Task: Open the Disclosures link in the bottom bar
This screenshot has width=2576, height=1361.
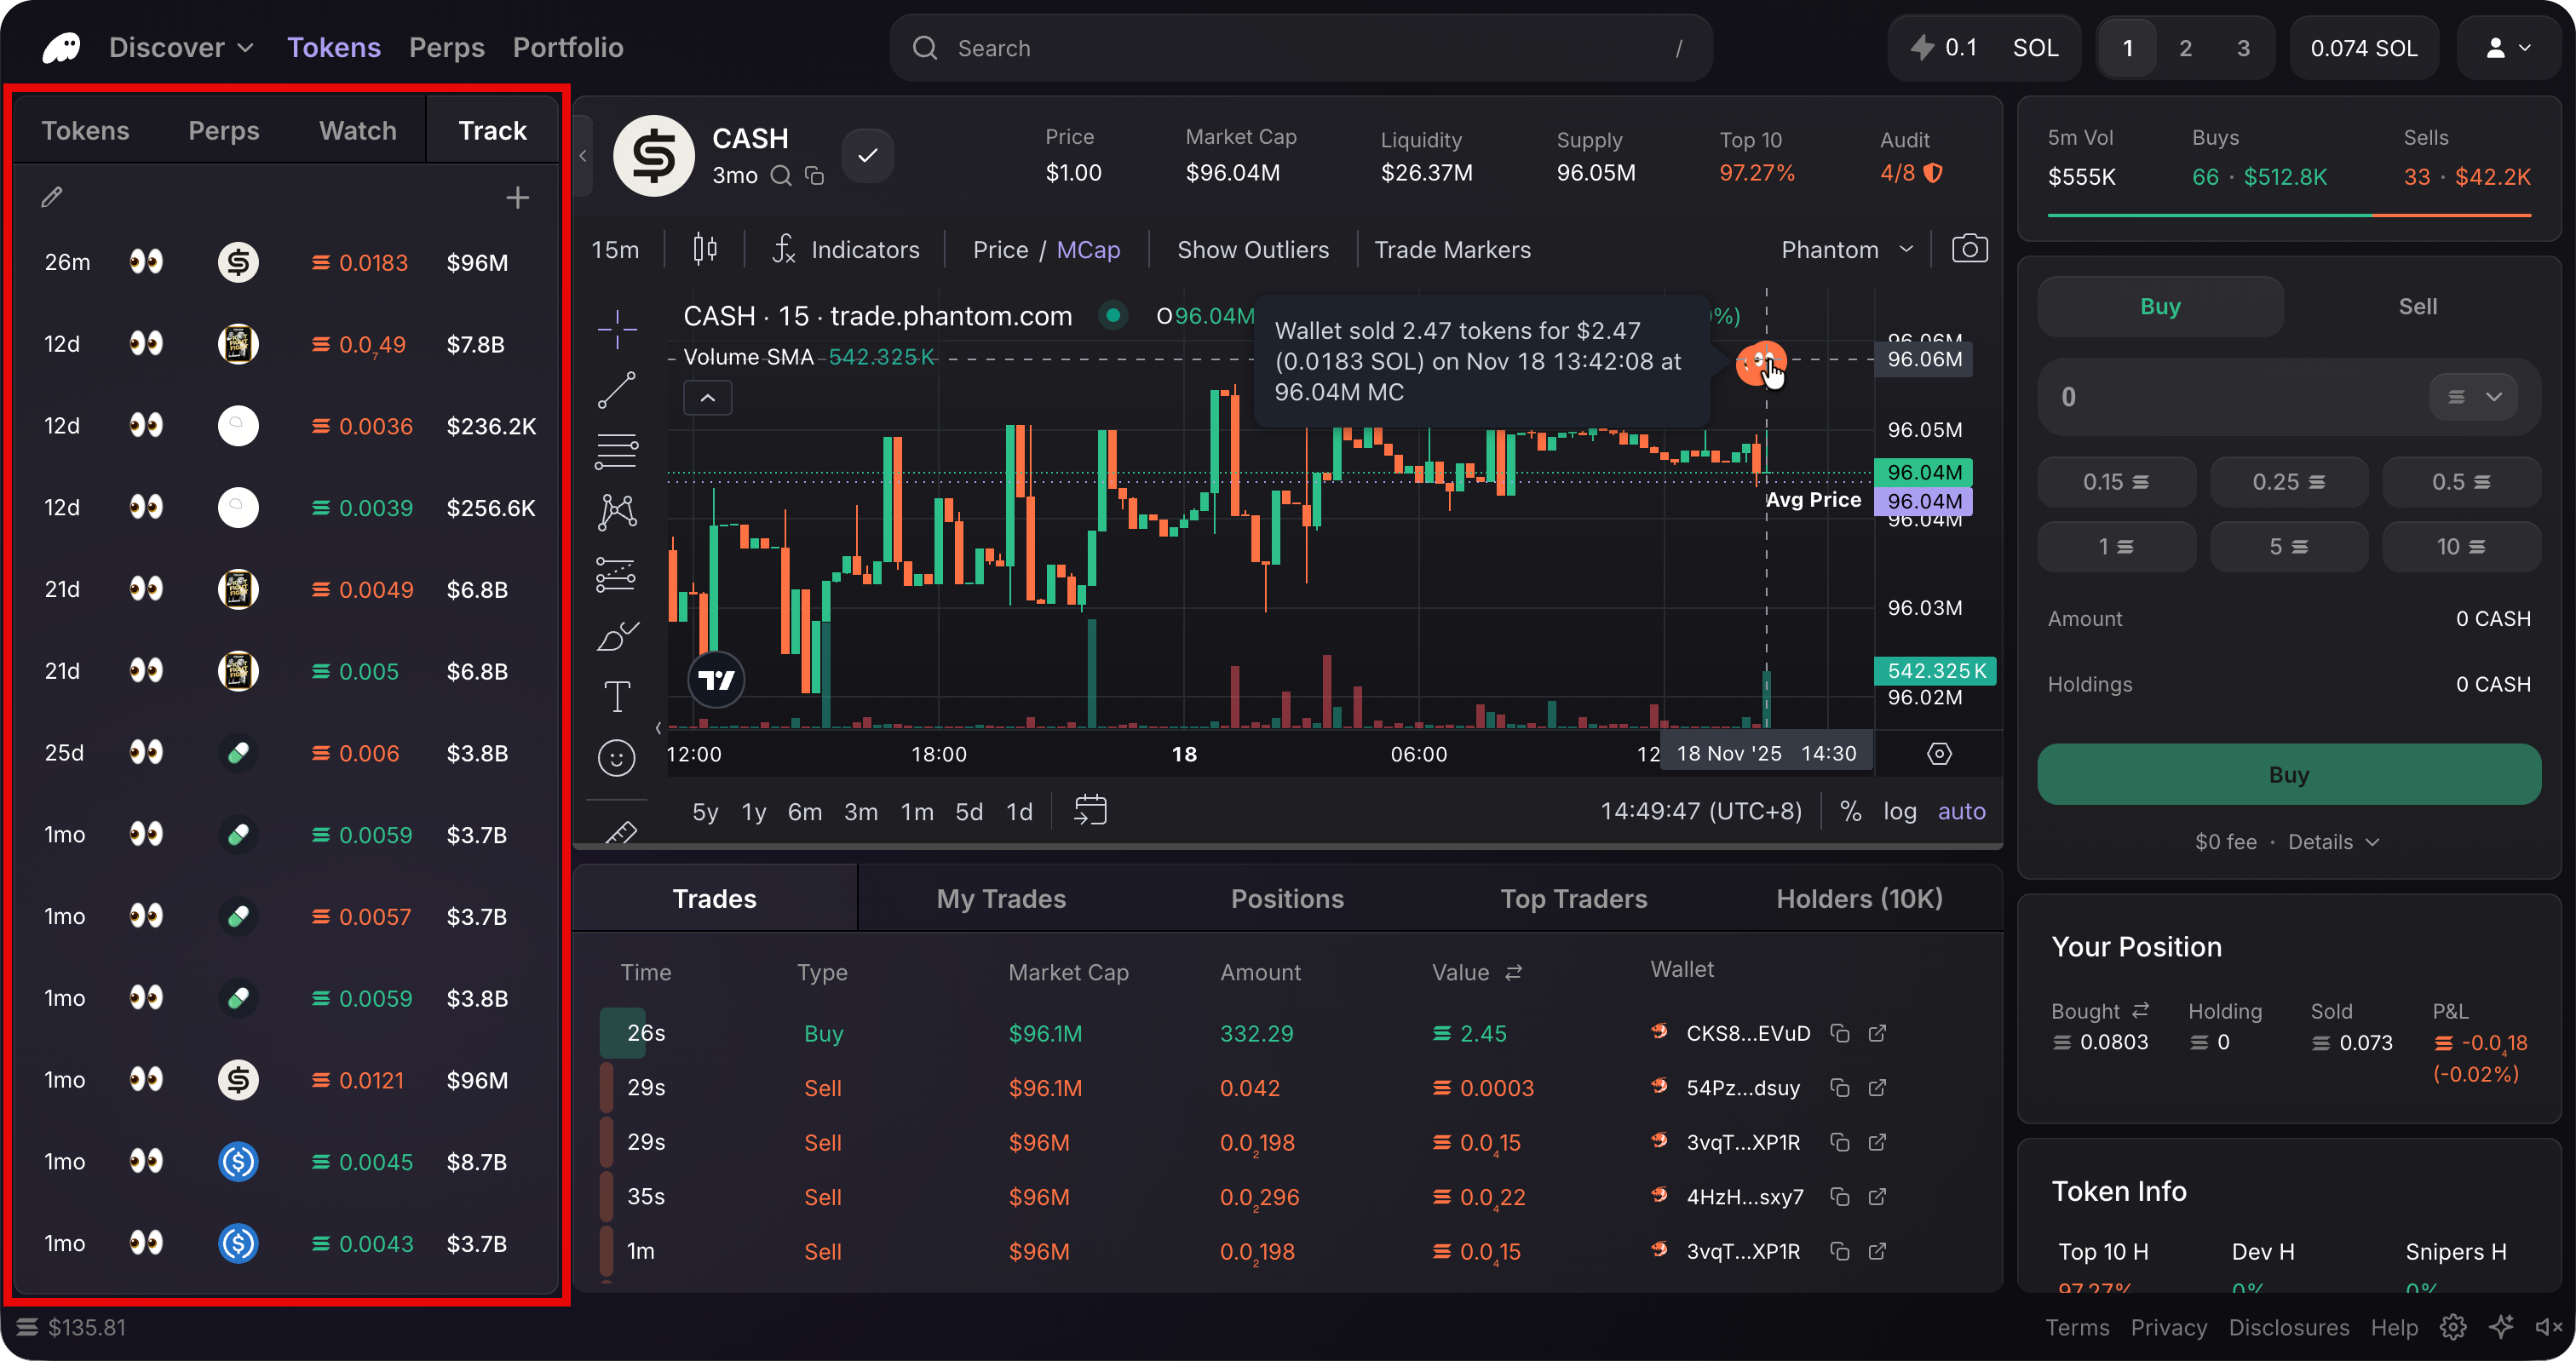Action: [2290, 1327]
